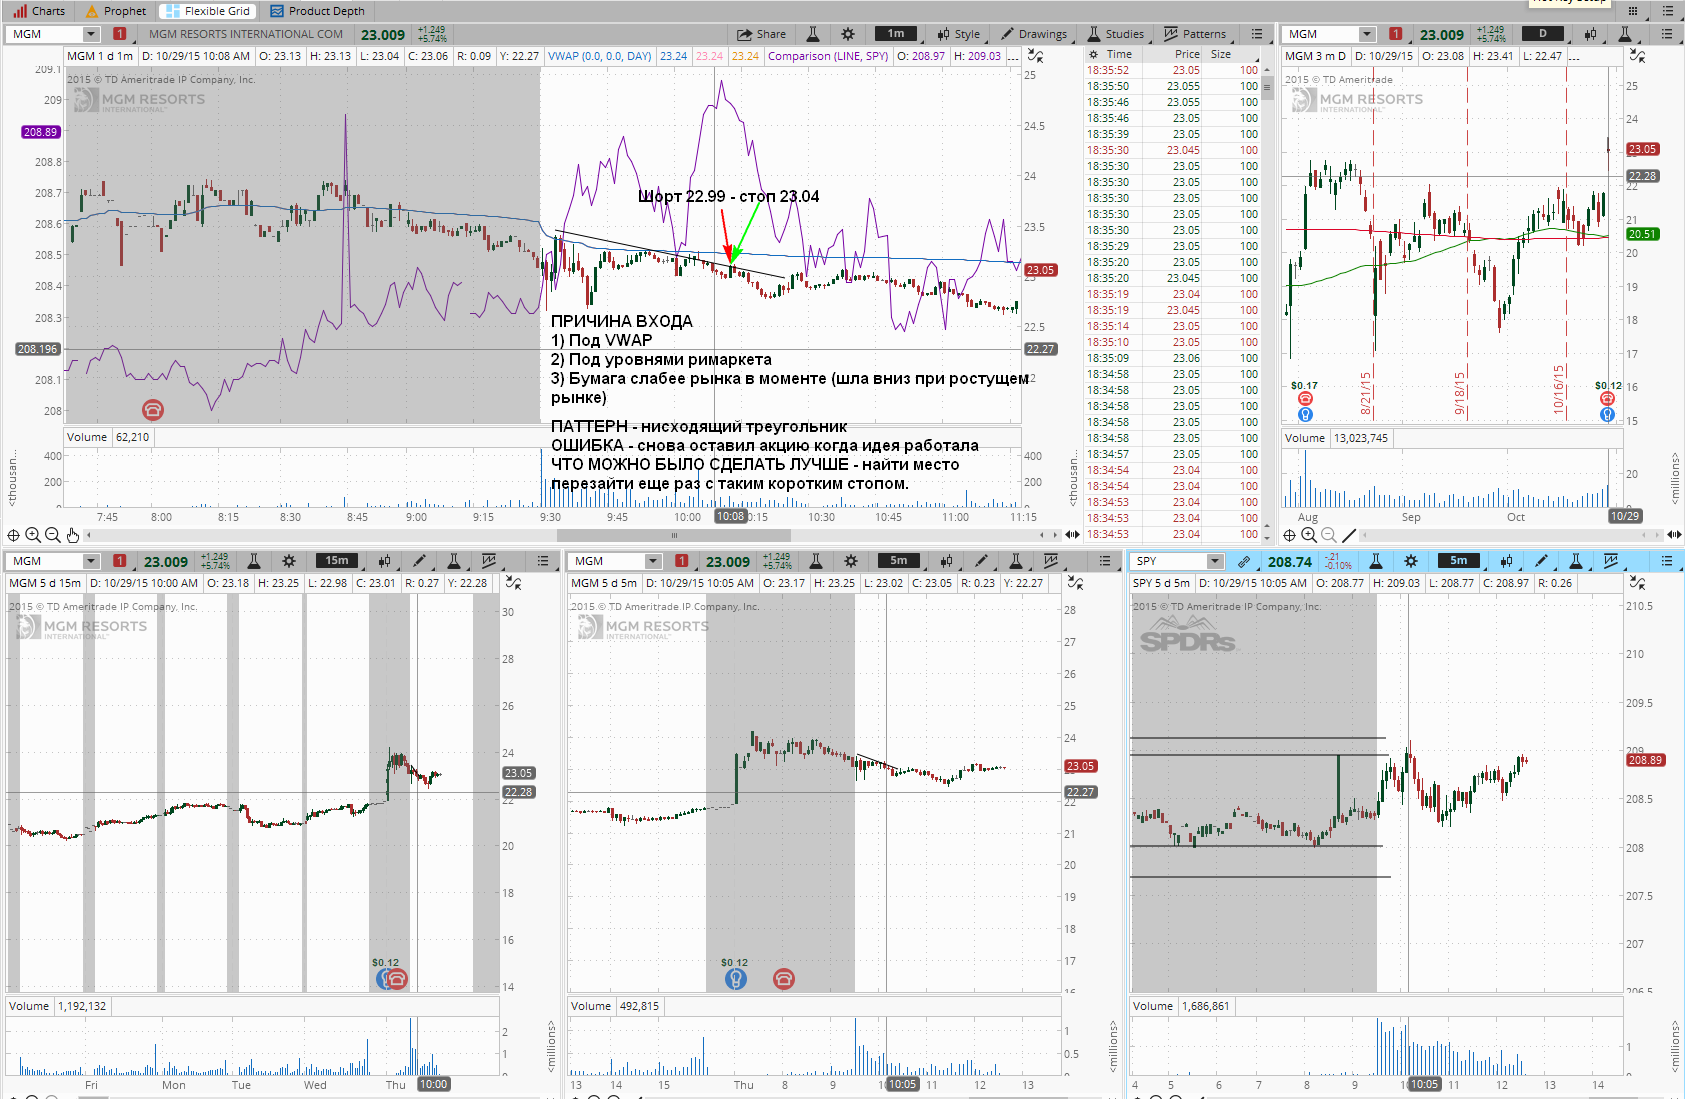The width and height of the screenshot is (1685, 1099).
Task: Click the 10:08 time marker on main chart axis
Action: 730,517
